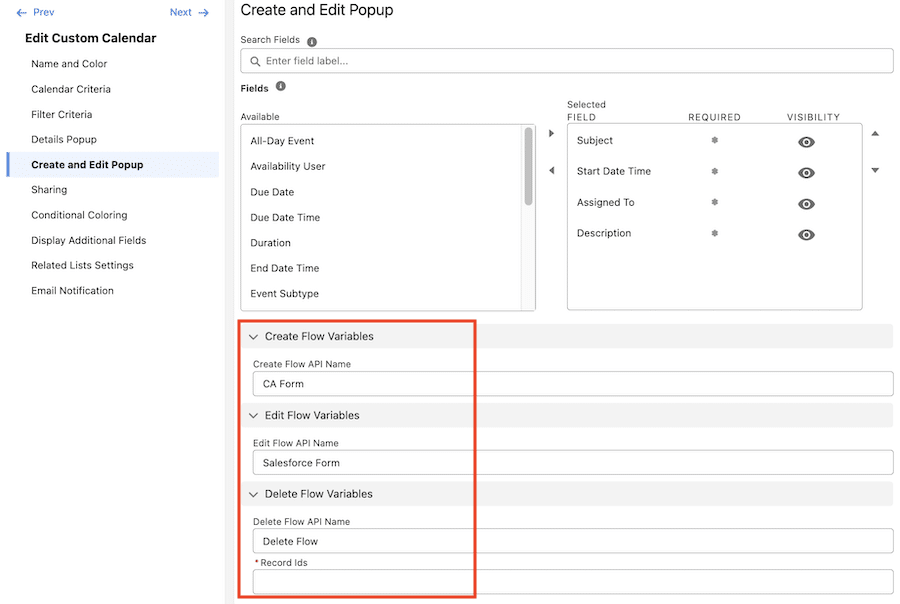Select Description in the Selected list
The image size is (900, 604).
point(604,233)
